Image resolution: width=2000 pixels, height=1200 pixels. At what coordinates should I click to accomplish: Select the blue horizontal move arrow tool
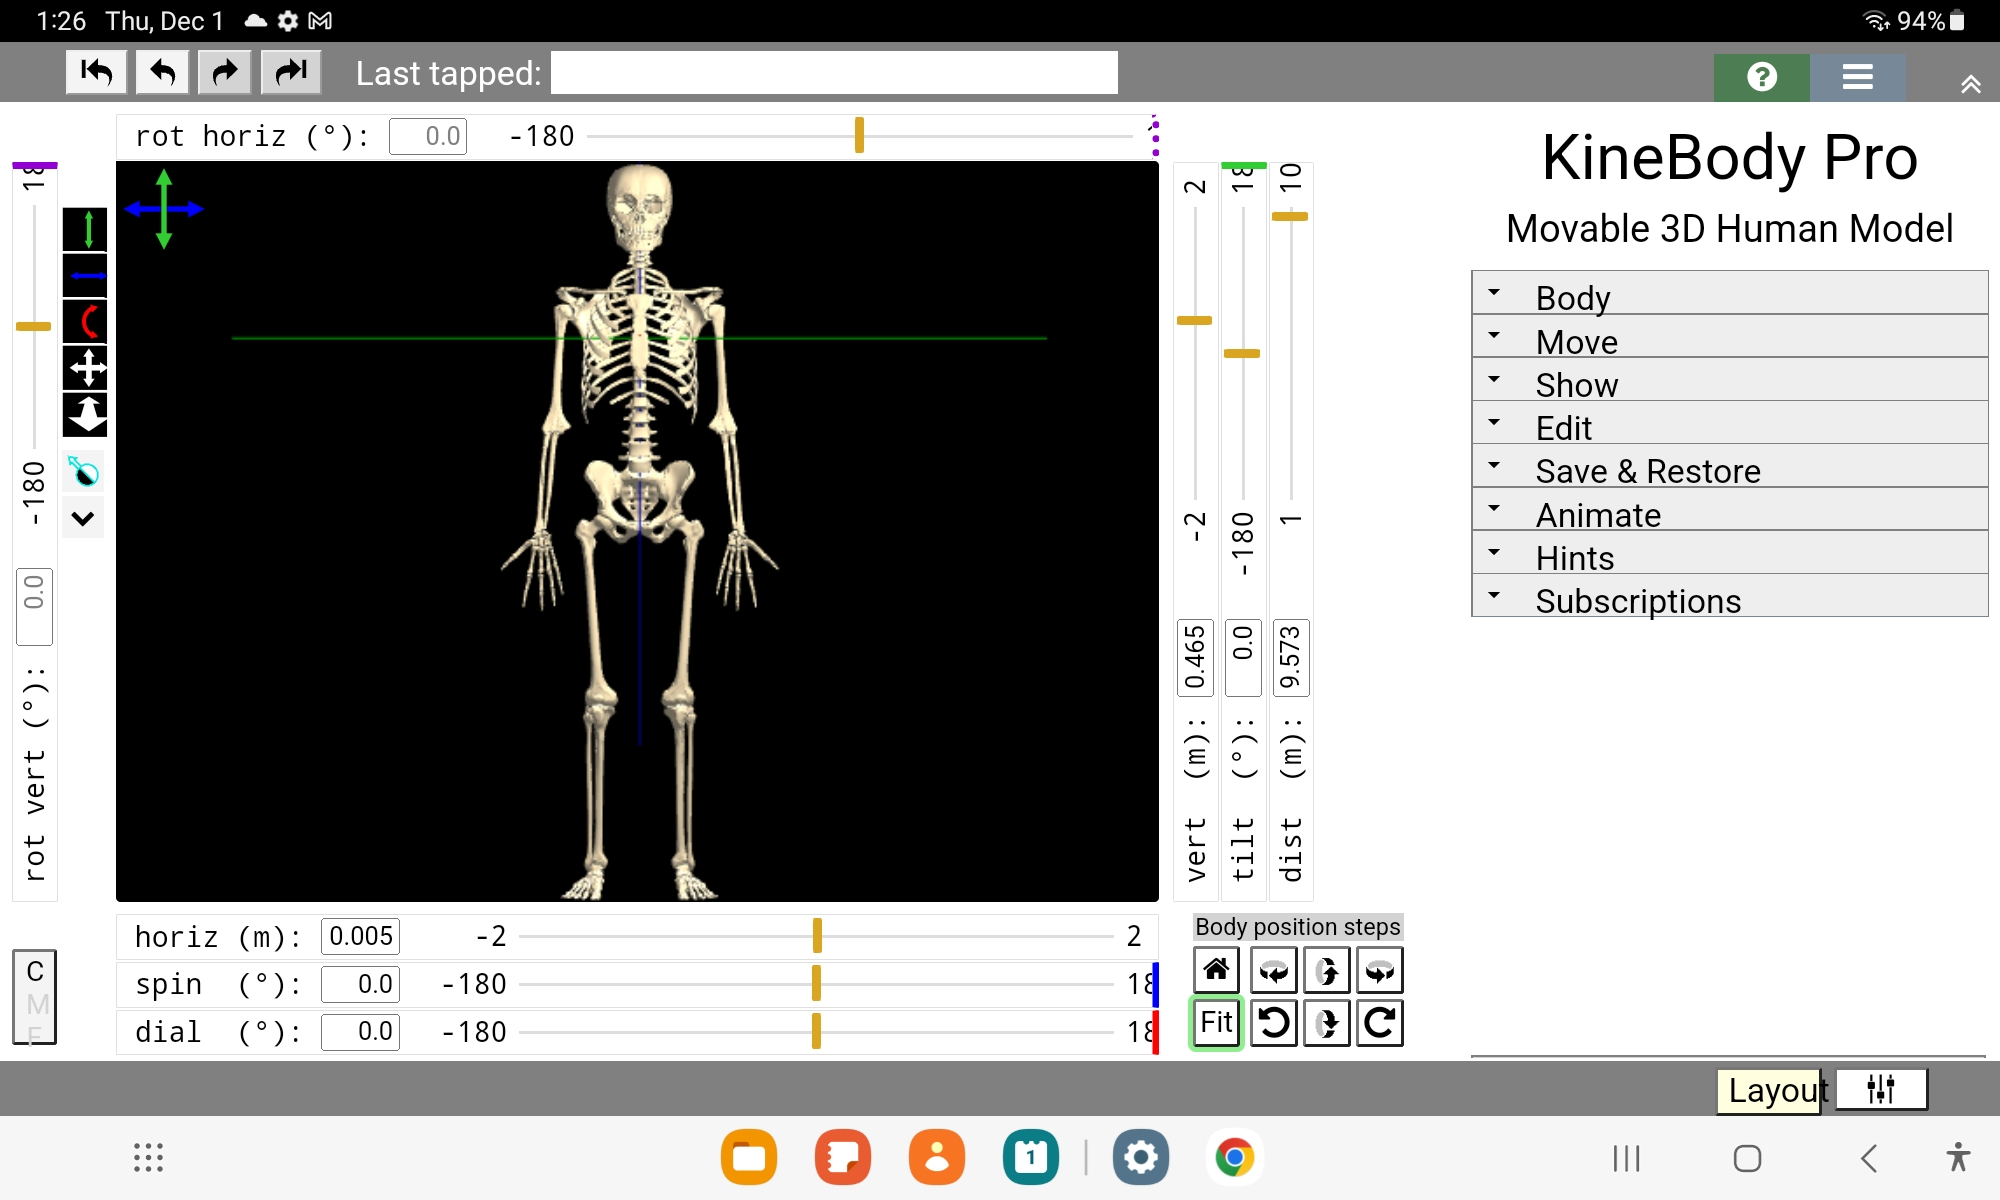85,275
